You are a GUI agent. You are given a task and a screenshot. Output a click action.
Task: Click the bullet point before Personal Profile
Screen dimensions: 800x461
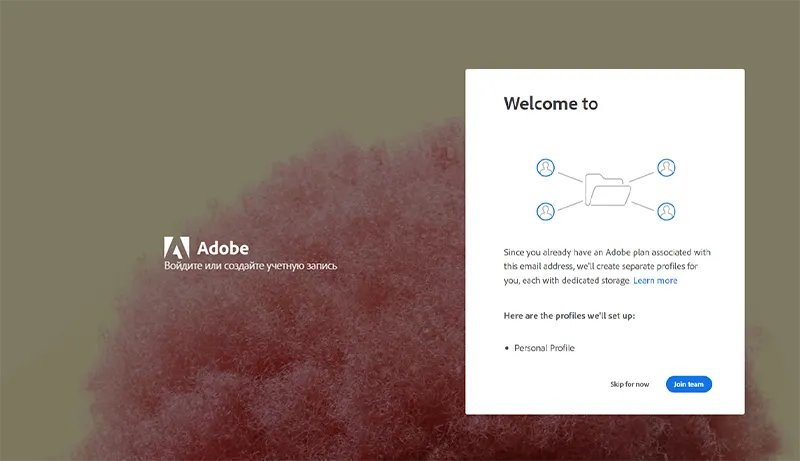[507, 348]
